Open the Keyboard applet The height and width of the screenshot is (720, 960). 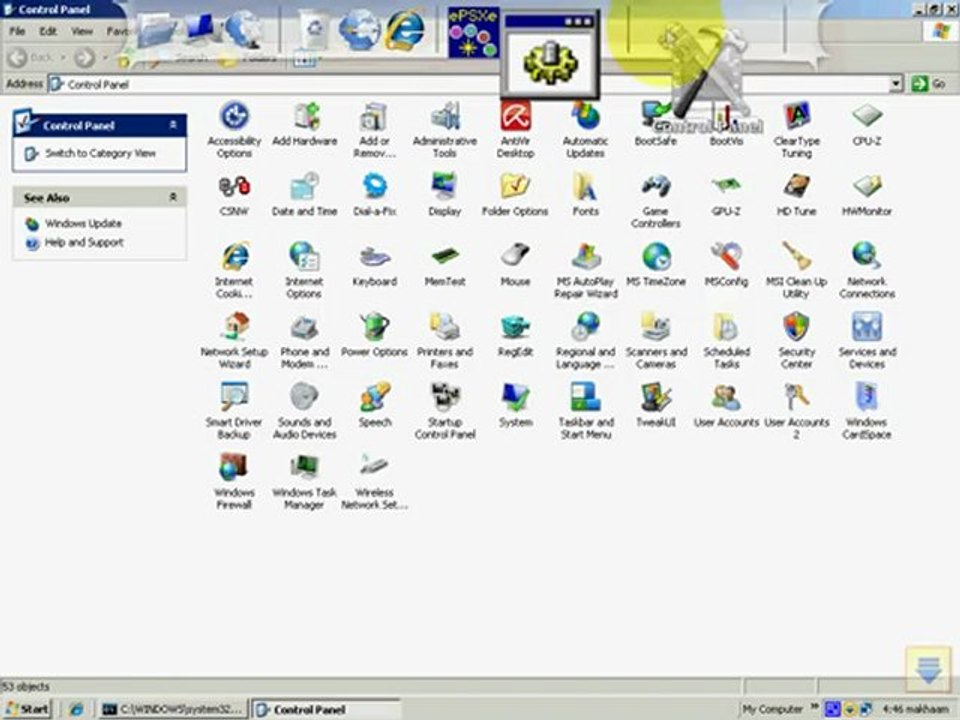(x=375, y=264)
